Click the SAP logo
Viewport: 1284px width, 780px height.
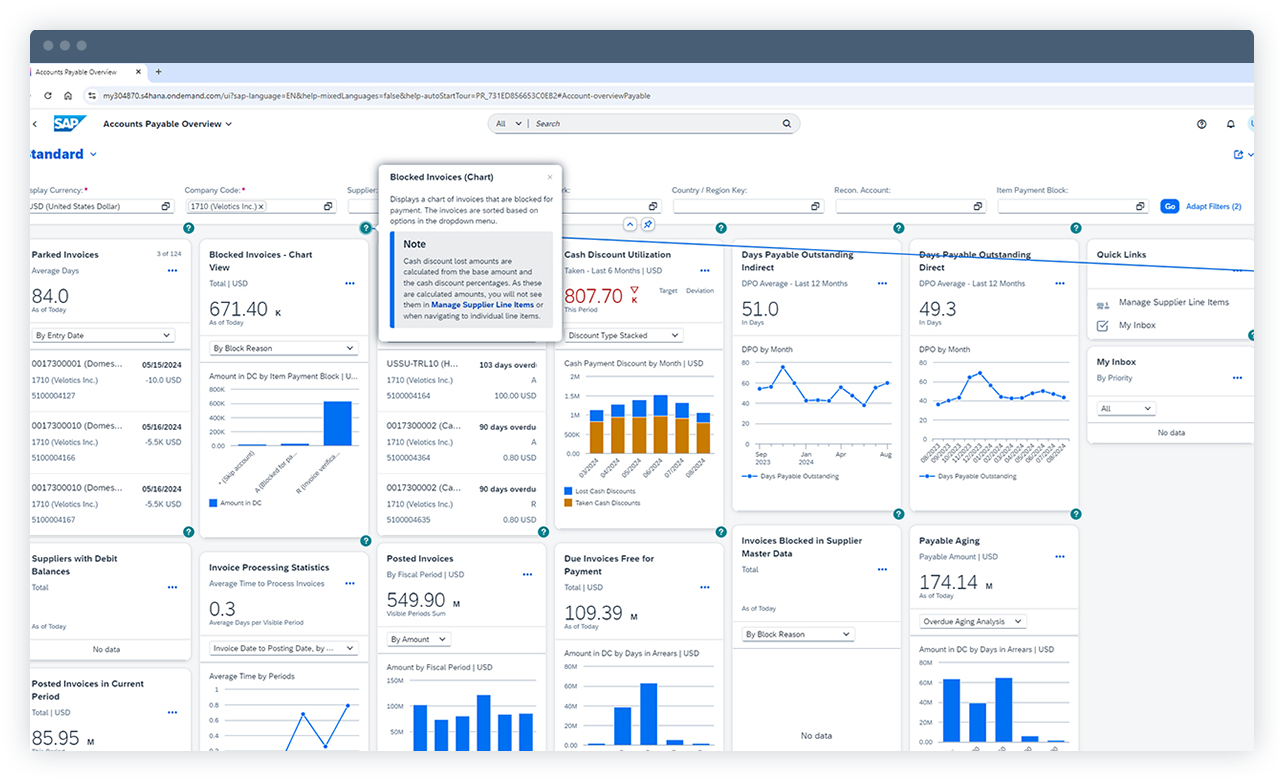click(70, 123)
